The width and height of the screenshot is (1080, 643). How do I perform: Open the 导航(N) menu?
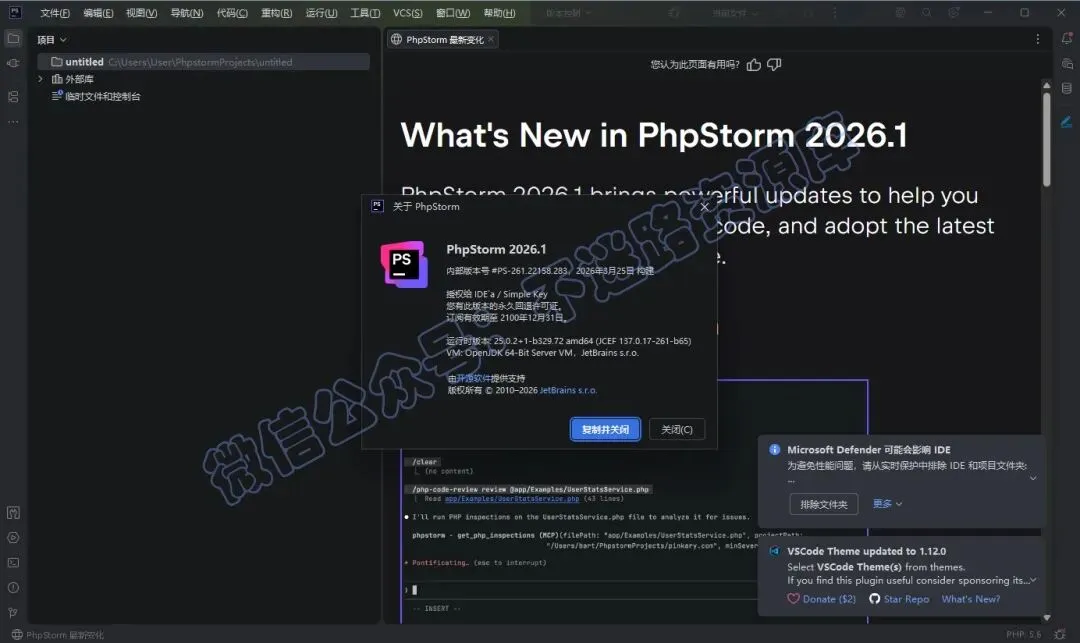[187, 13]
